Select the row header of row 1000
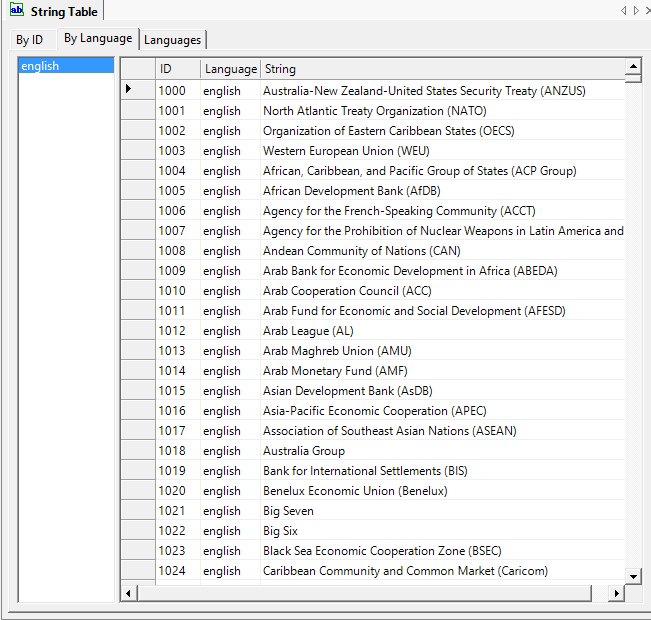 (138, 90)
